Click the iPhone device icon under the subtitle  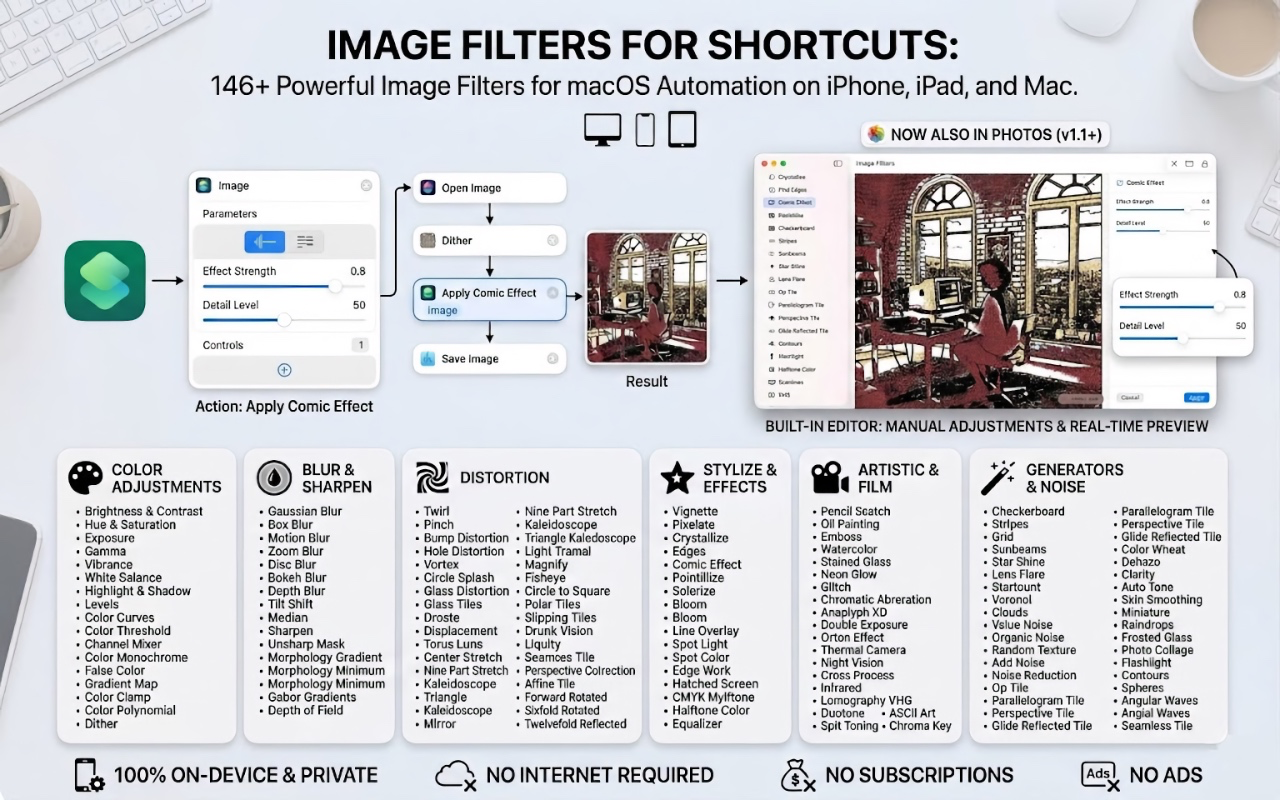click(x=645, y=130)
